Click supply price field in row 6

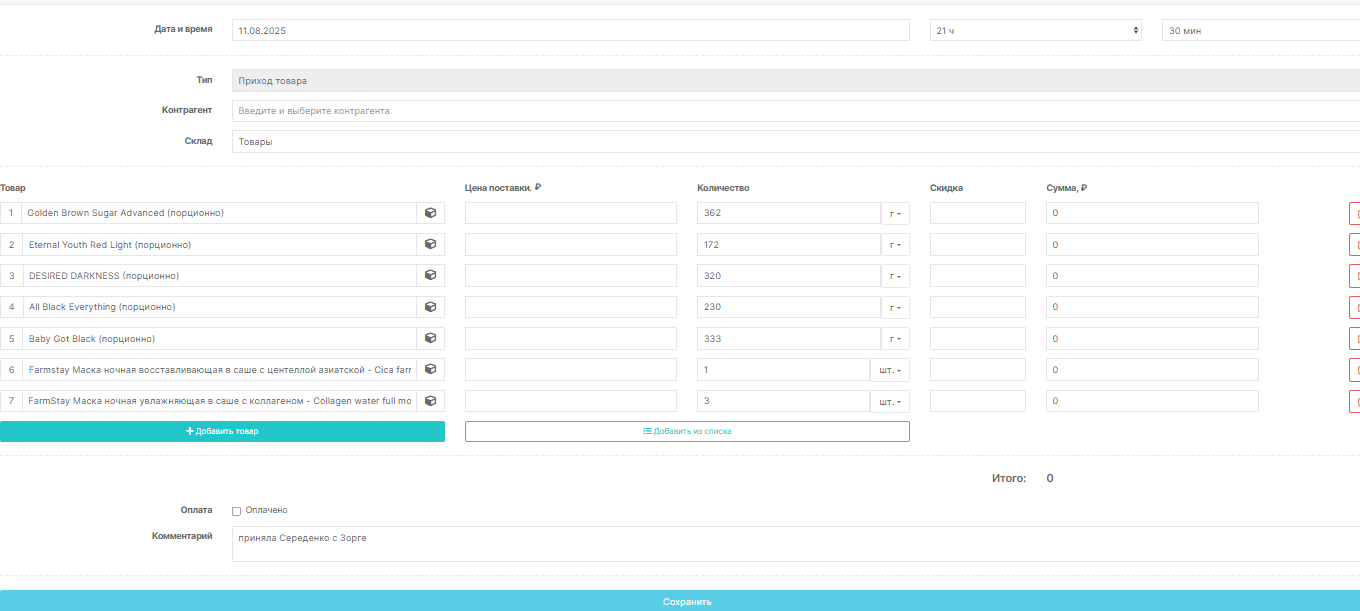pyautogui.click(x=571, y=369)
